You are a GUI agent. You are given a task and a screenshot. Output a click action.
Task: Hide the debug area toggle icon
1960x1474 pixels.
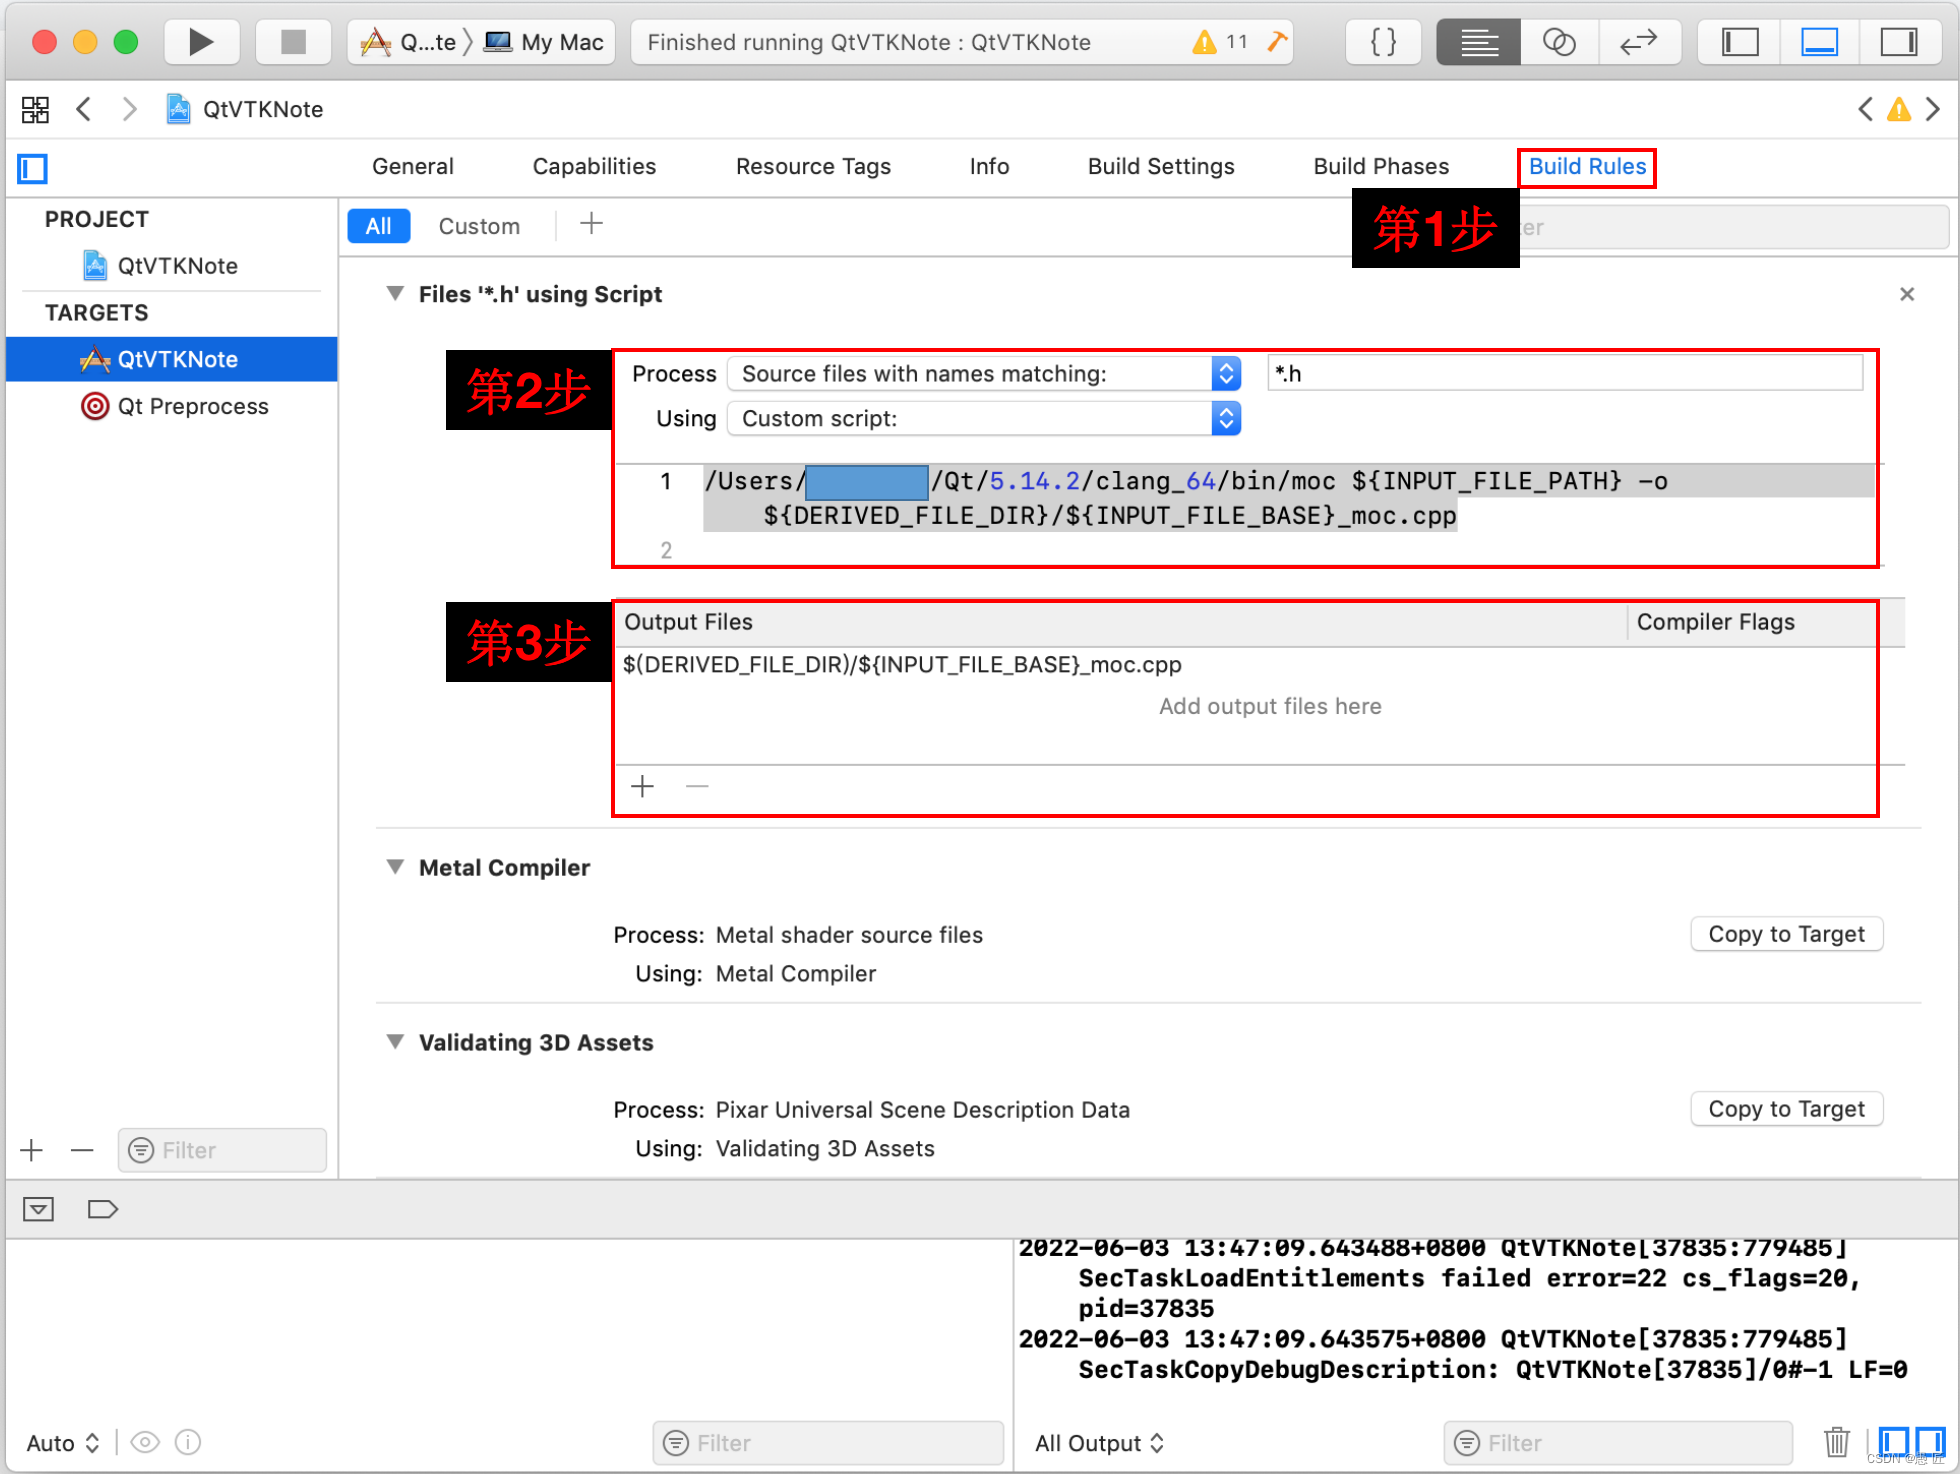[39, 1210]
